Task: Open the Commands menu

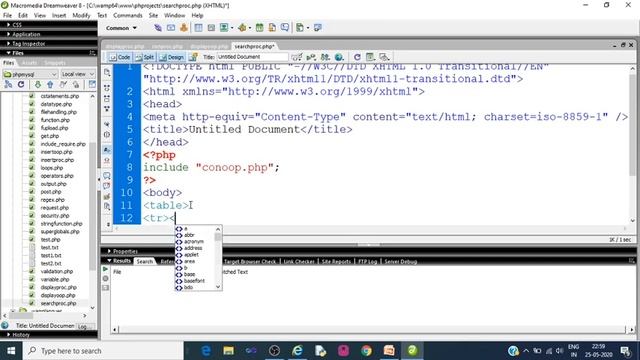Action: pyautogui.click(x=128, y=16)
